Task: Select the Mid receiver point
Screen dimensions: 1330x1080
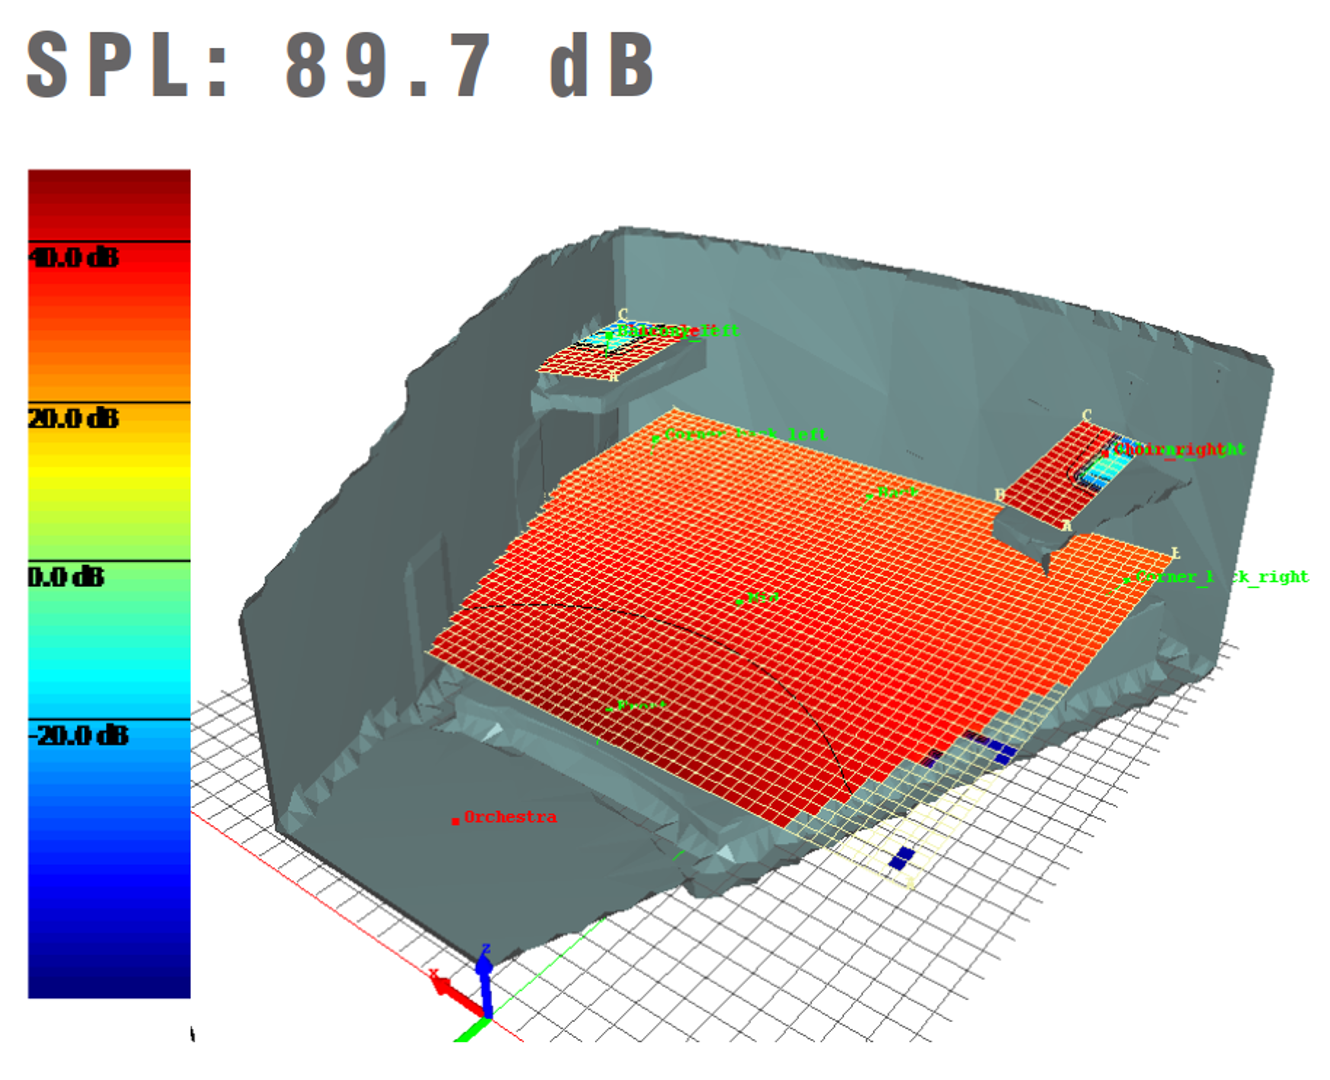Action: pyautogui.click(x=740, y=601)
